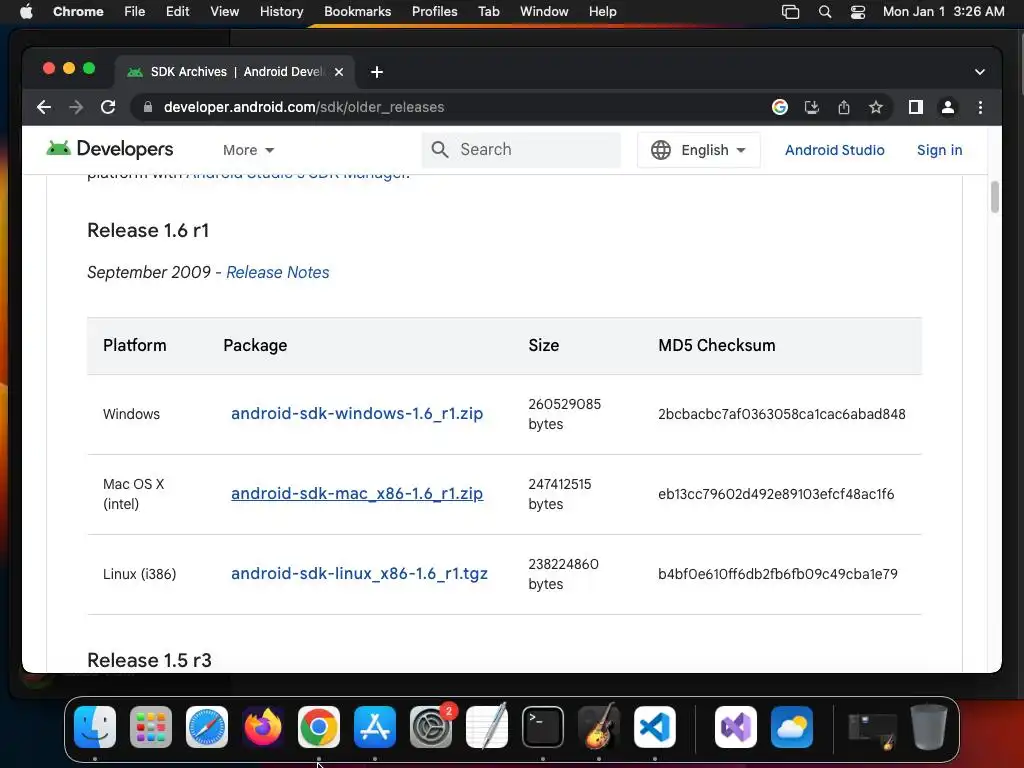Open the Apple menu
The width and height of the screenshot is (1024, 768).
click(x=26, y=12)
